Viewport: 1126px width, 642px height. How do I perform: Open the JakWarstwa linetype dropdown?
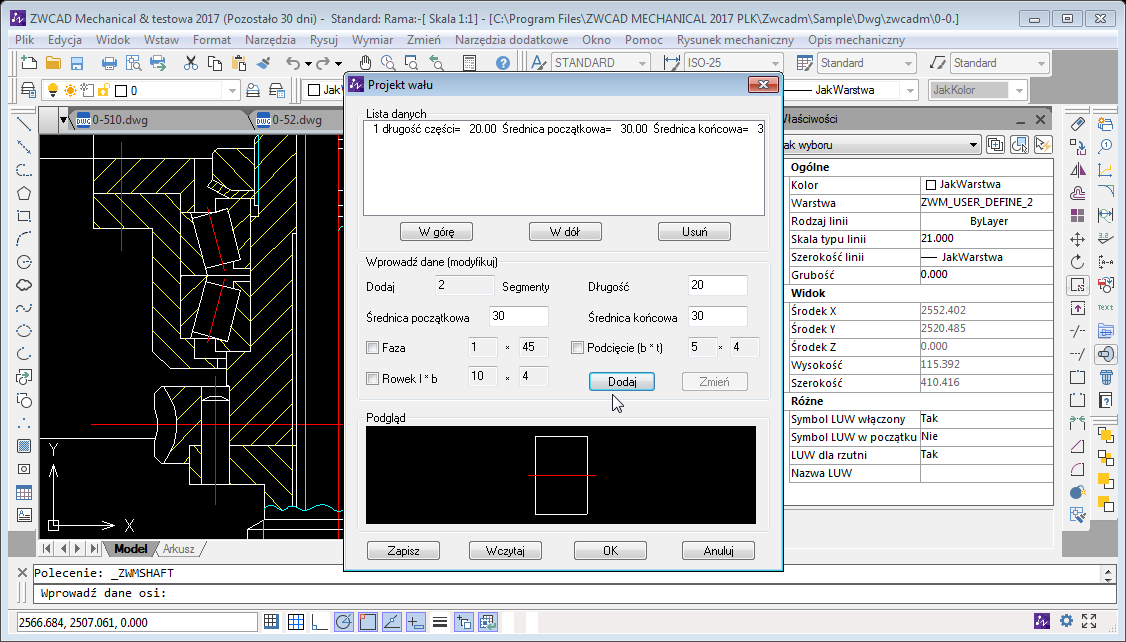[908, 90]
